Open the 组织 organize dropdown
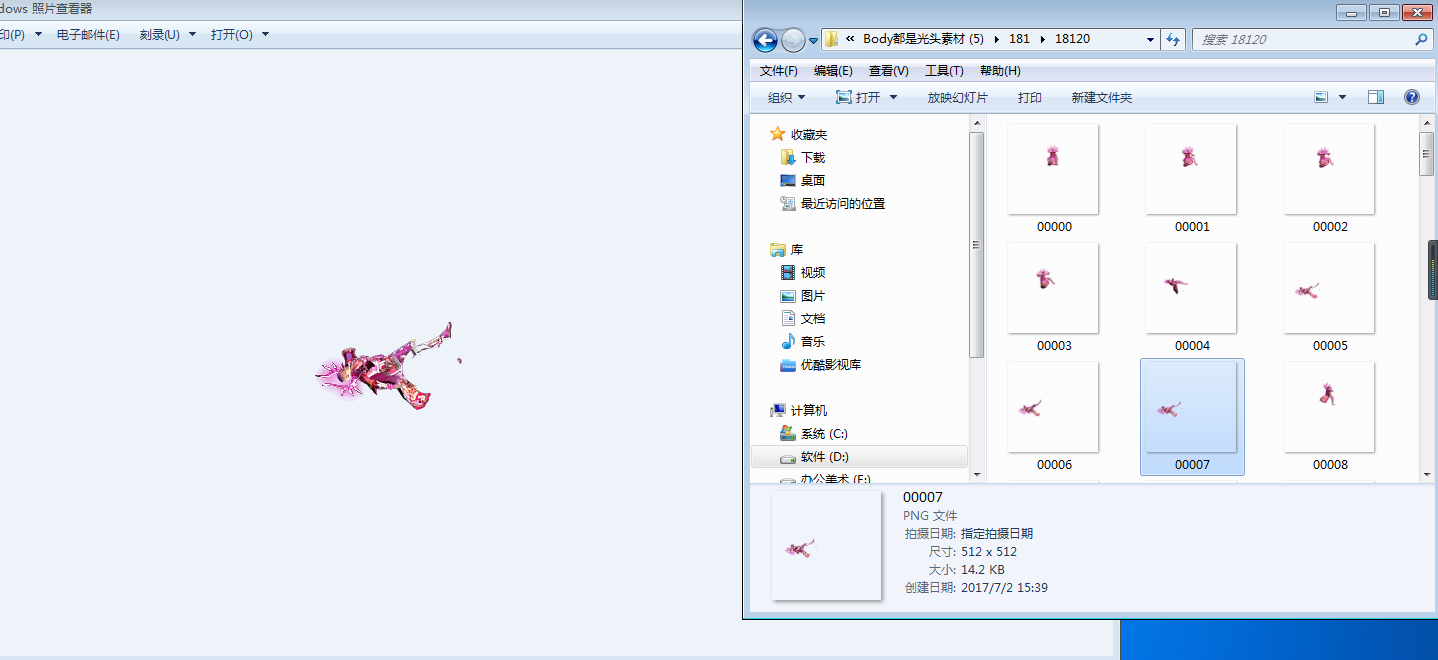1438x660 pixels. [786, 98]
